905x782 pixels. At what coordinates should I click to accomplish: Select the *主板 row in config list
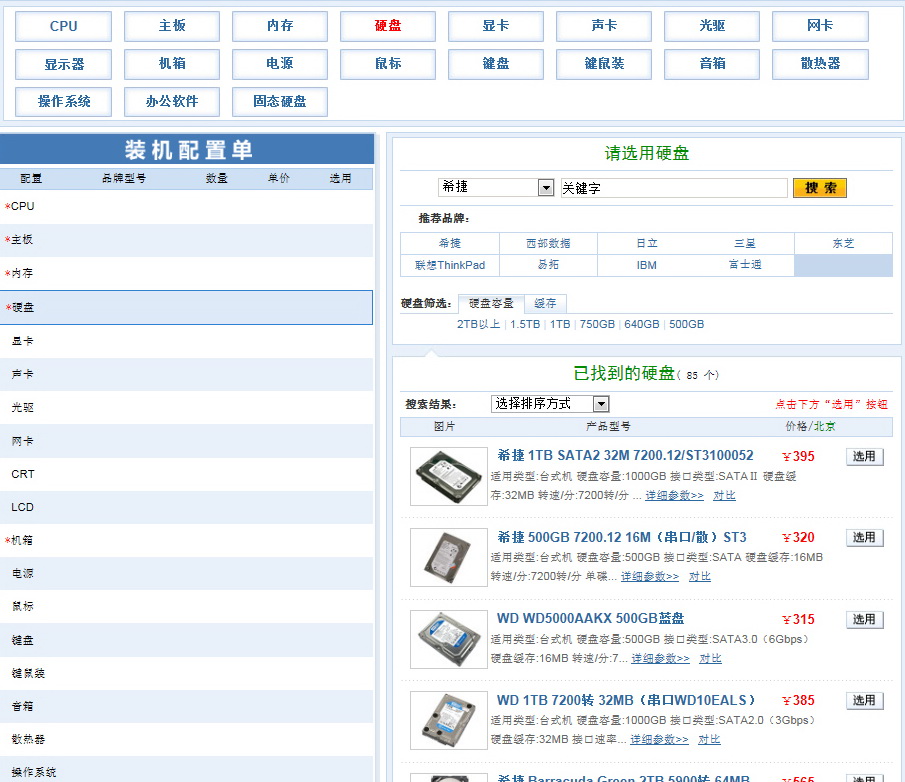point(186,240)
